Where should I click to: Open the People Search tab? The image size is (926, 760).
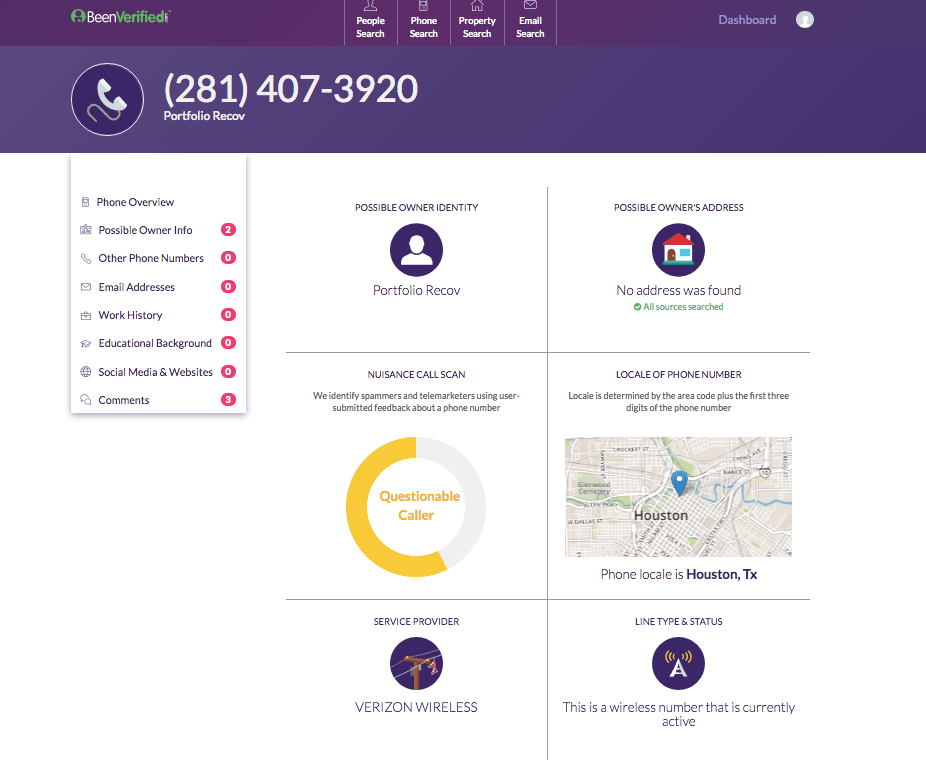[370, 22]
